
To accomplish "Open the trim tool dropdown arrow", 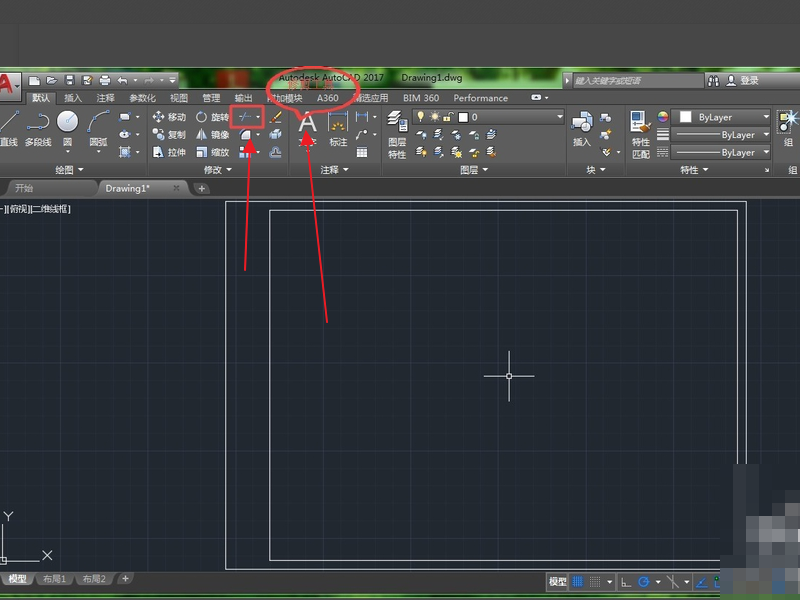I will coord(258,117).
